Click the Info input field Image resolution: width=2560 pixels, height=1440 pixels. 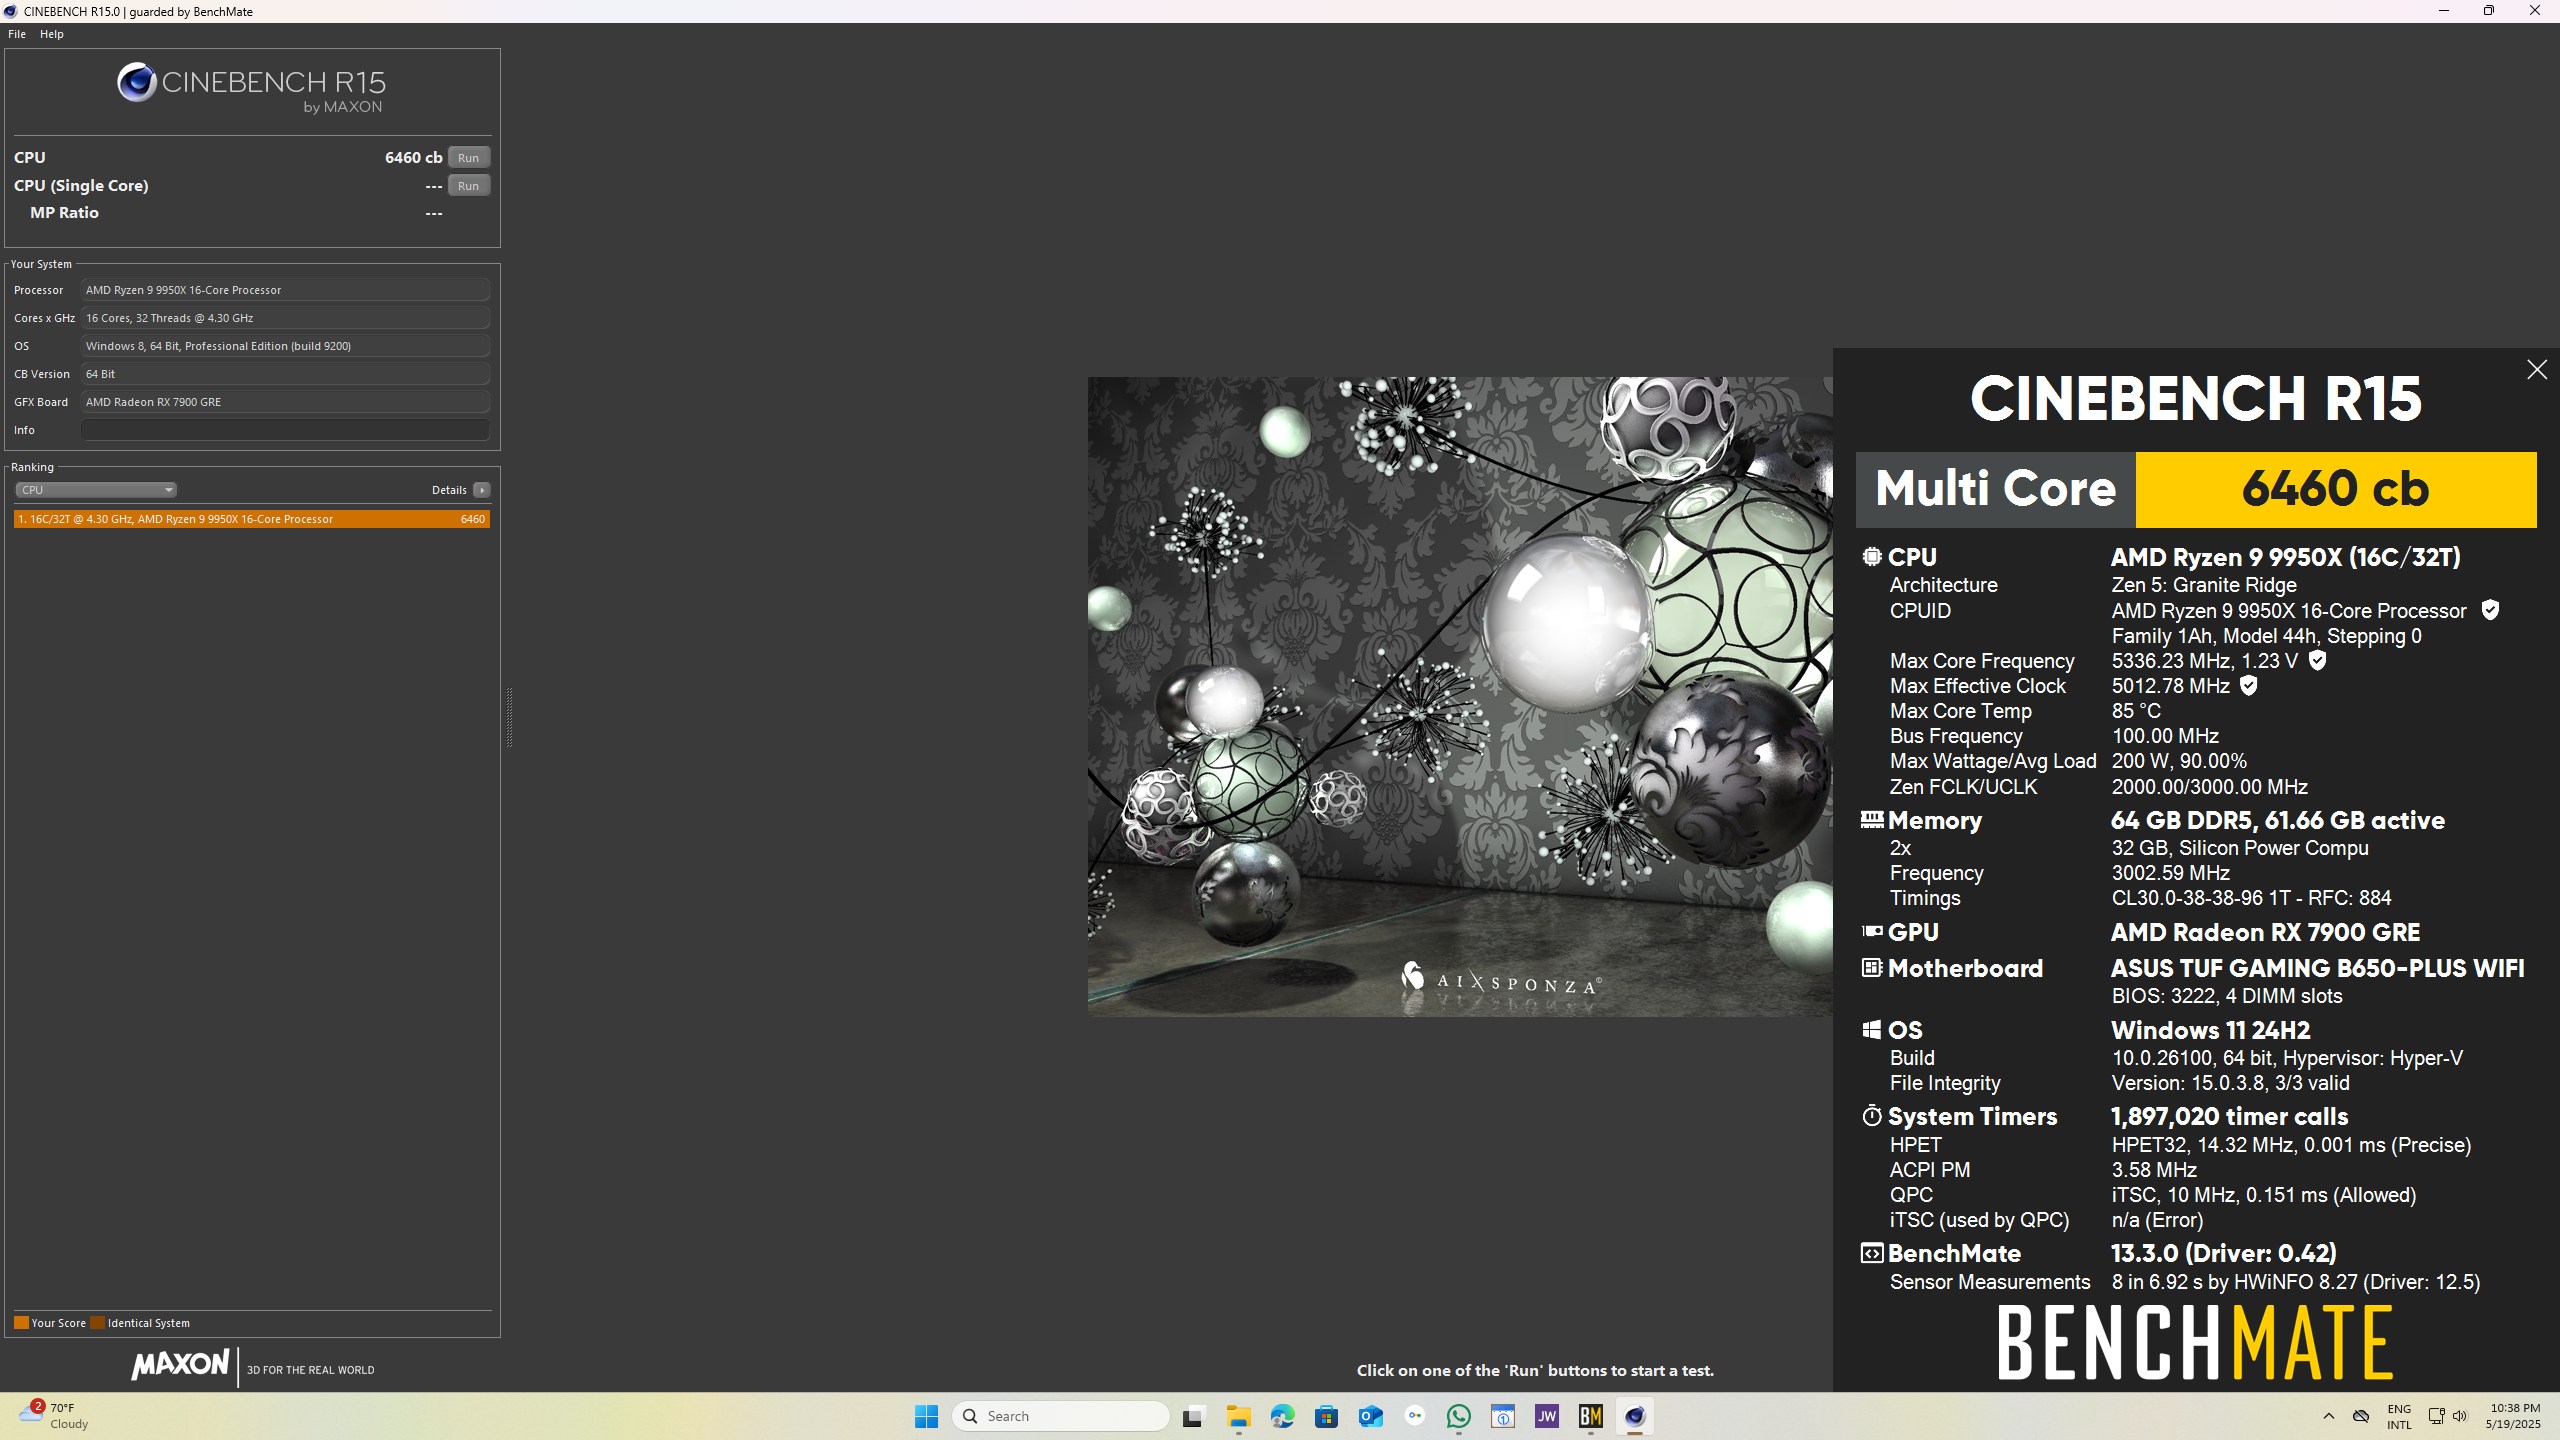[285, 430]
